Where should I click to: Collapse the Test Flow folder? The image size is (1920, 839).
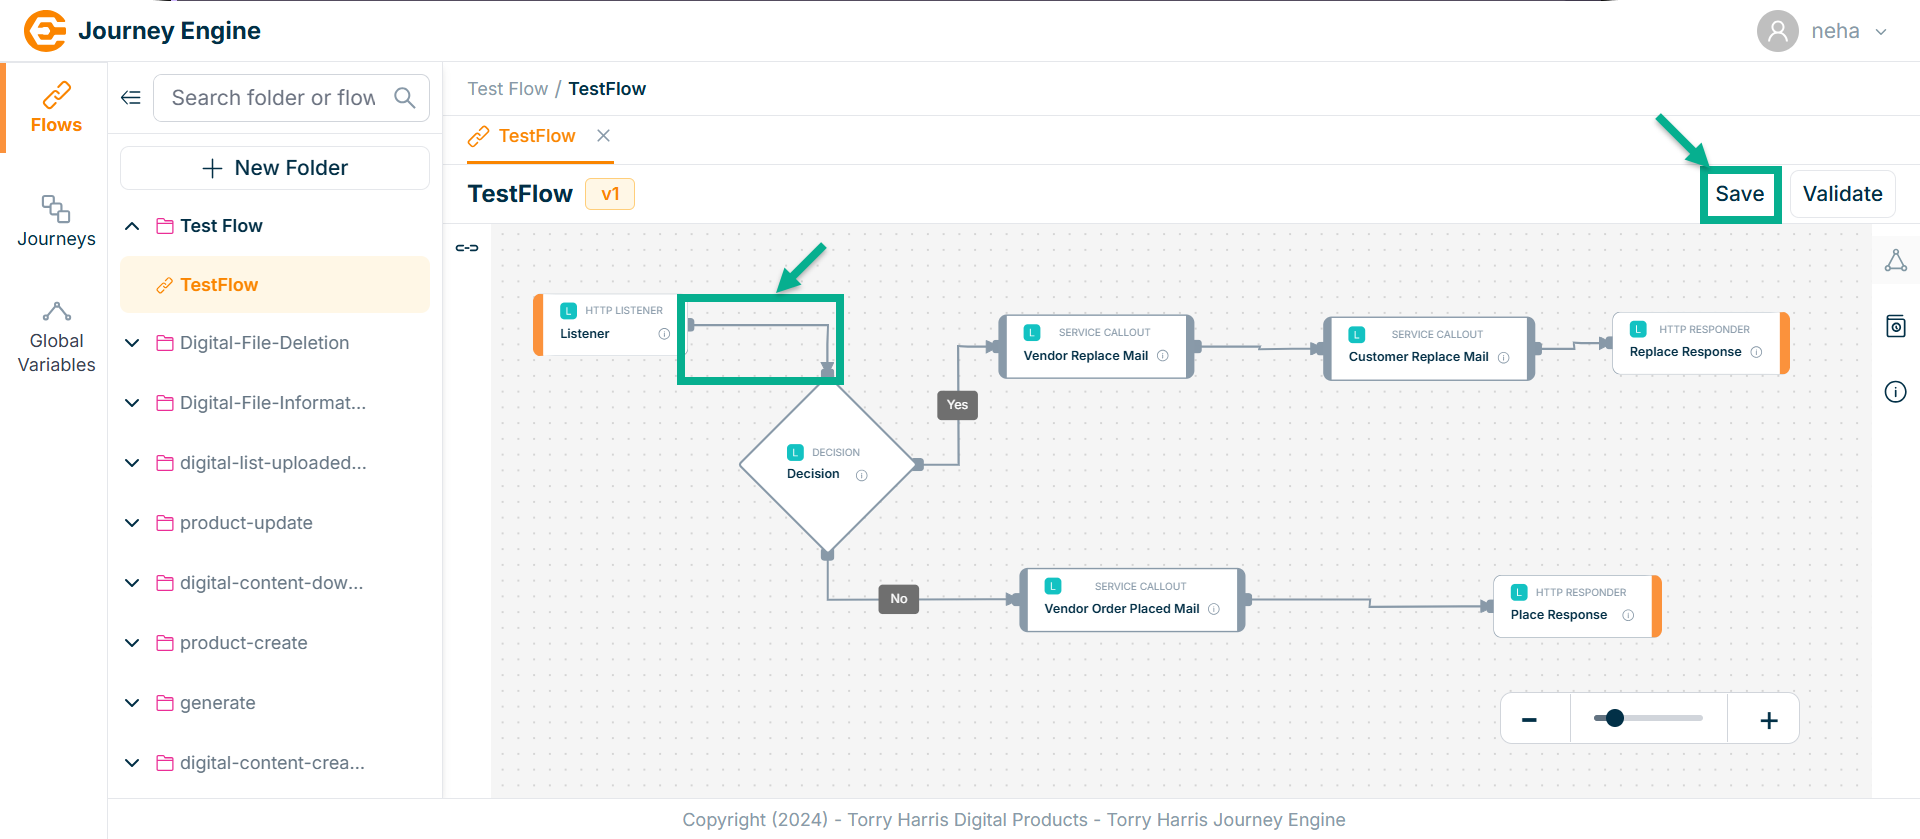point(132,226)
